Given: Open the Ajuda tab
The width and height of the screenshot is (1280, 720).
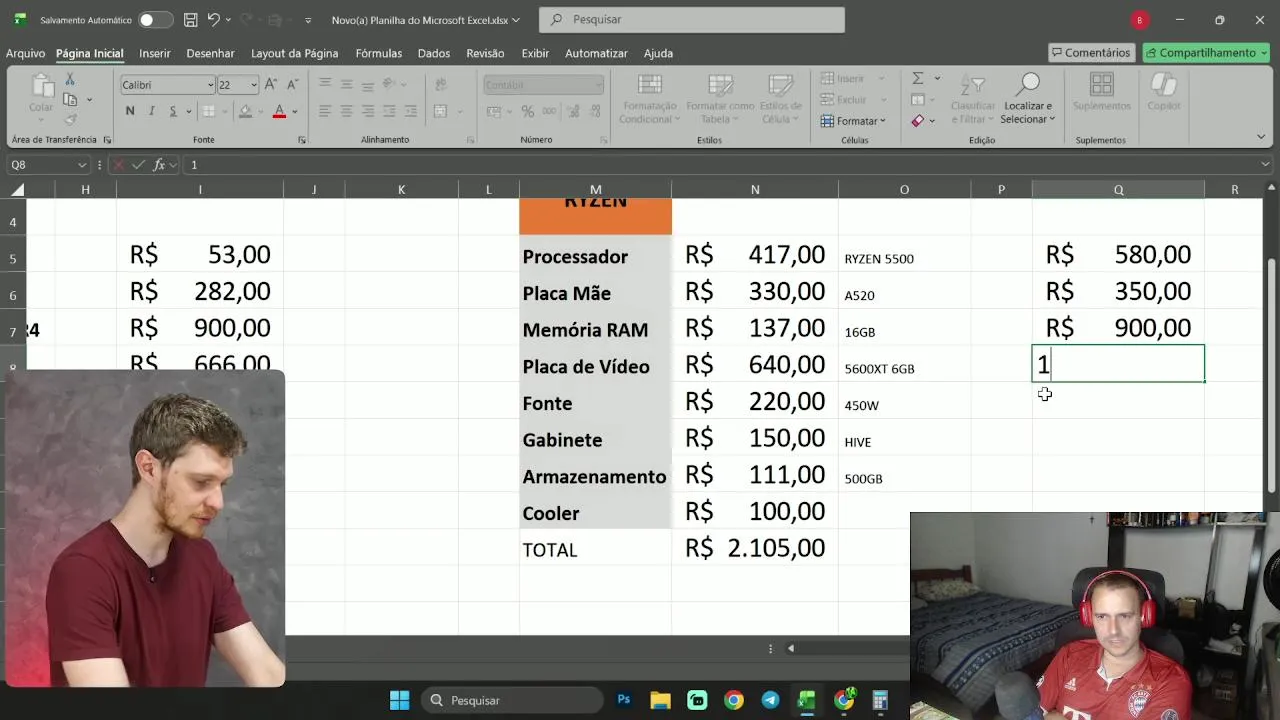Looking at the screenshot, I should click(x=658, y=53).
